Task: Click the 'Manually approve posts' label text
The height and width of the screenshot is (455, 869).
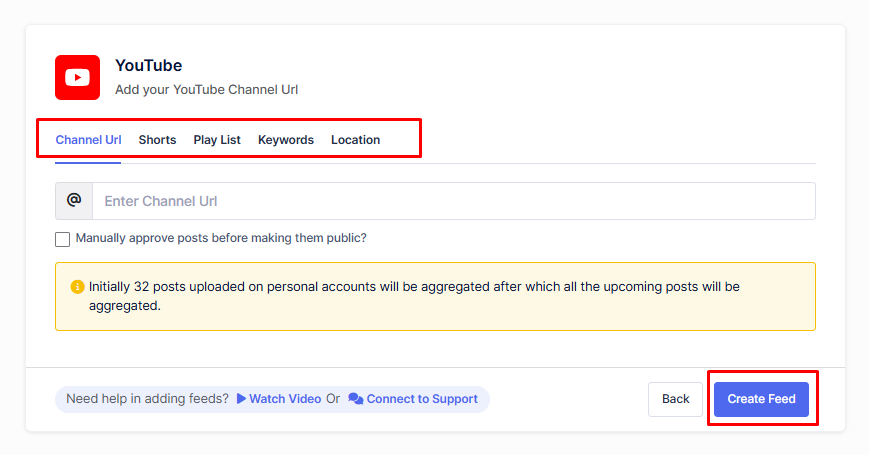Action: point(221,238)
